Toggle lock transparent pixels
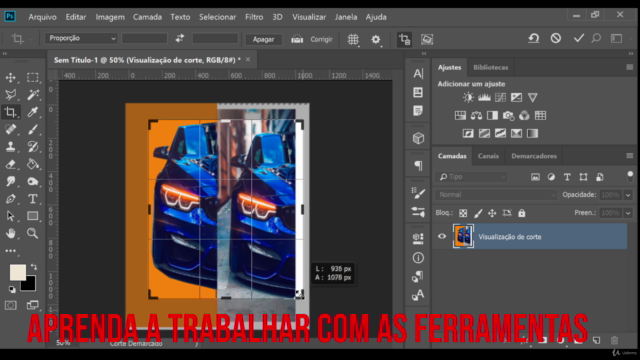 point(463,213)
